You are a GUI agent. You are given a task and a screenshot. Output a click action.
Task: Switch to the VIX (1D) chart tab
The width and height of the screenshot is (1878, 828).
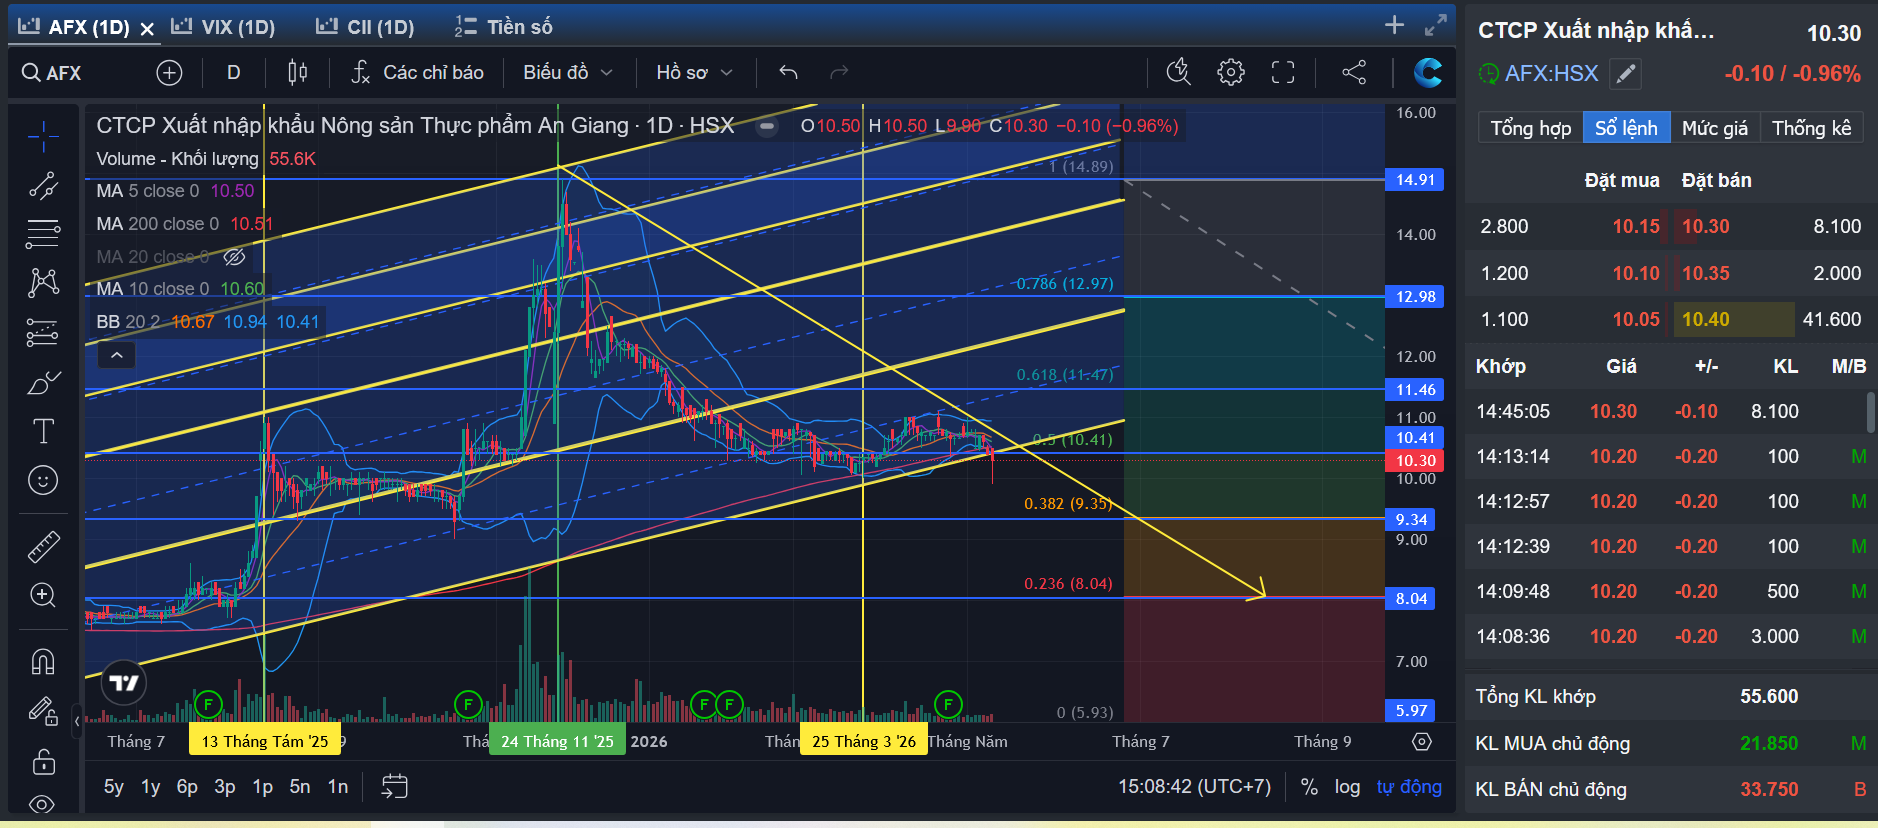[x=224, y=27]
